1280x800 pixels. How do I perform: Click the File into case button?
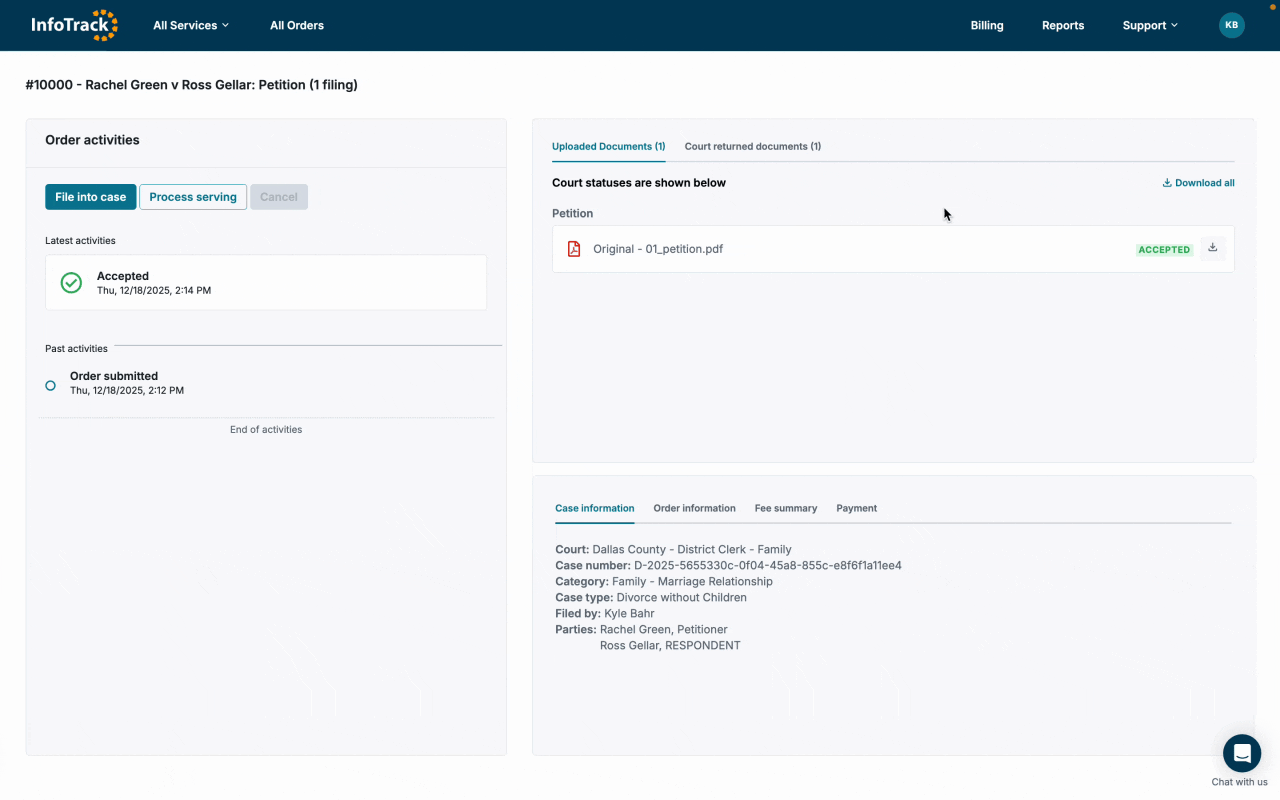pos(90,197)
